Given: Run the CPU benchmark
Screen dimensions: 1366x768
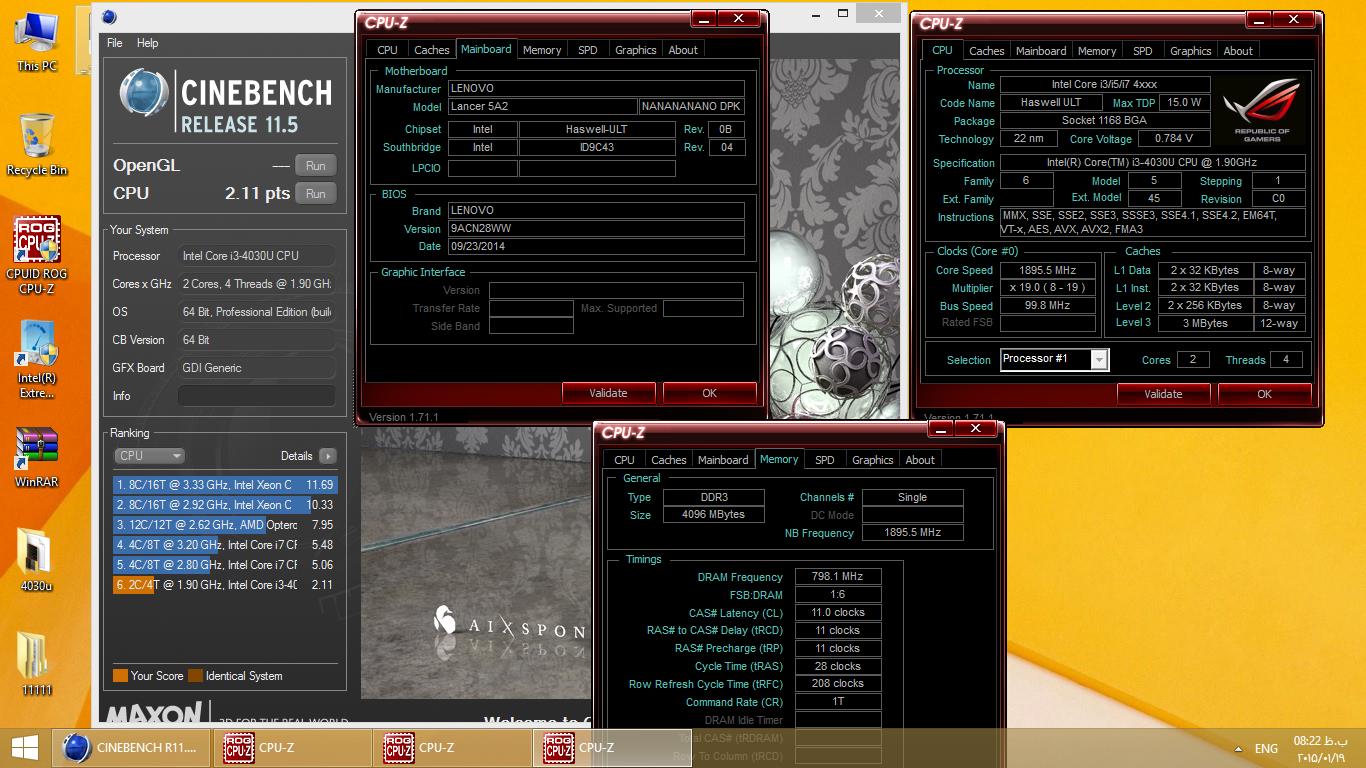Looking at the screenshot, I should click(315, 194).
